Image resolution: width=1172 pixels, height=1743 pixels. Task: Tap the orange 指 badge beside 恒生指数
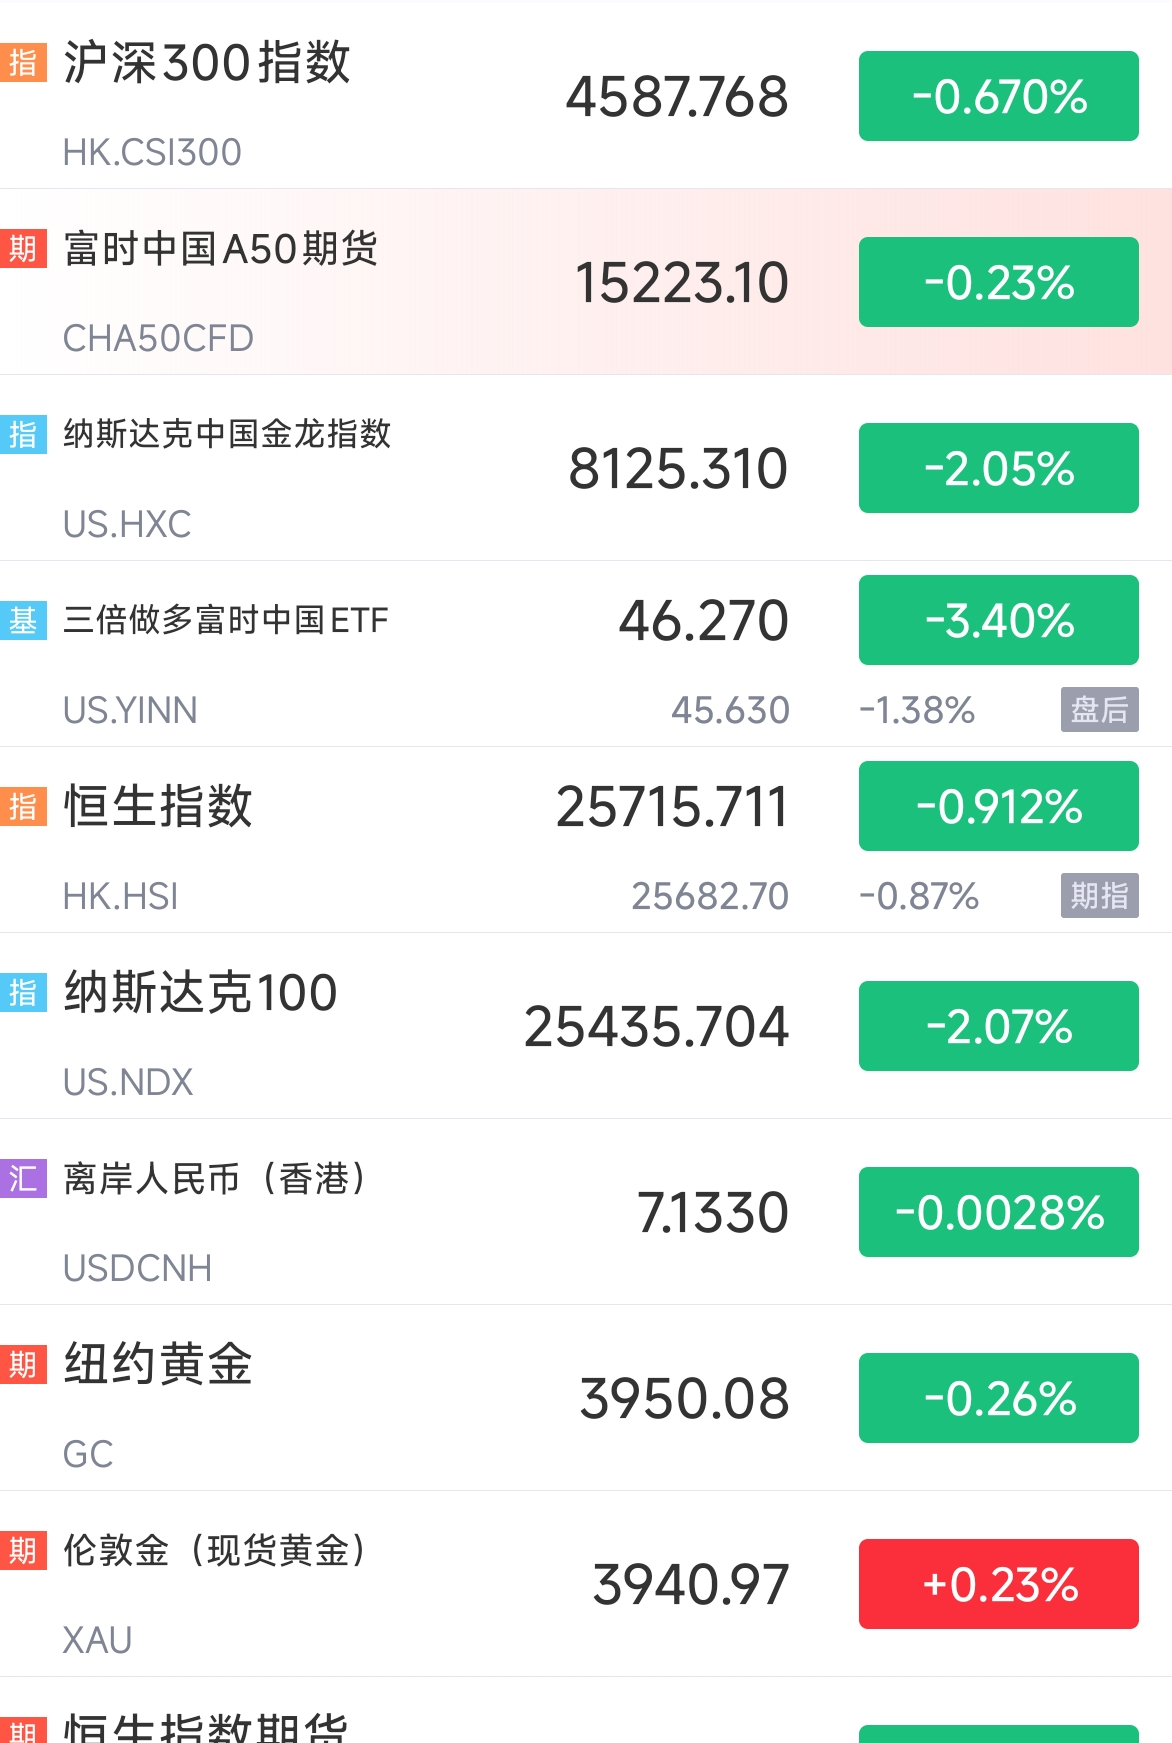23,806
